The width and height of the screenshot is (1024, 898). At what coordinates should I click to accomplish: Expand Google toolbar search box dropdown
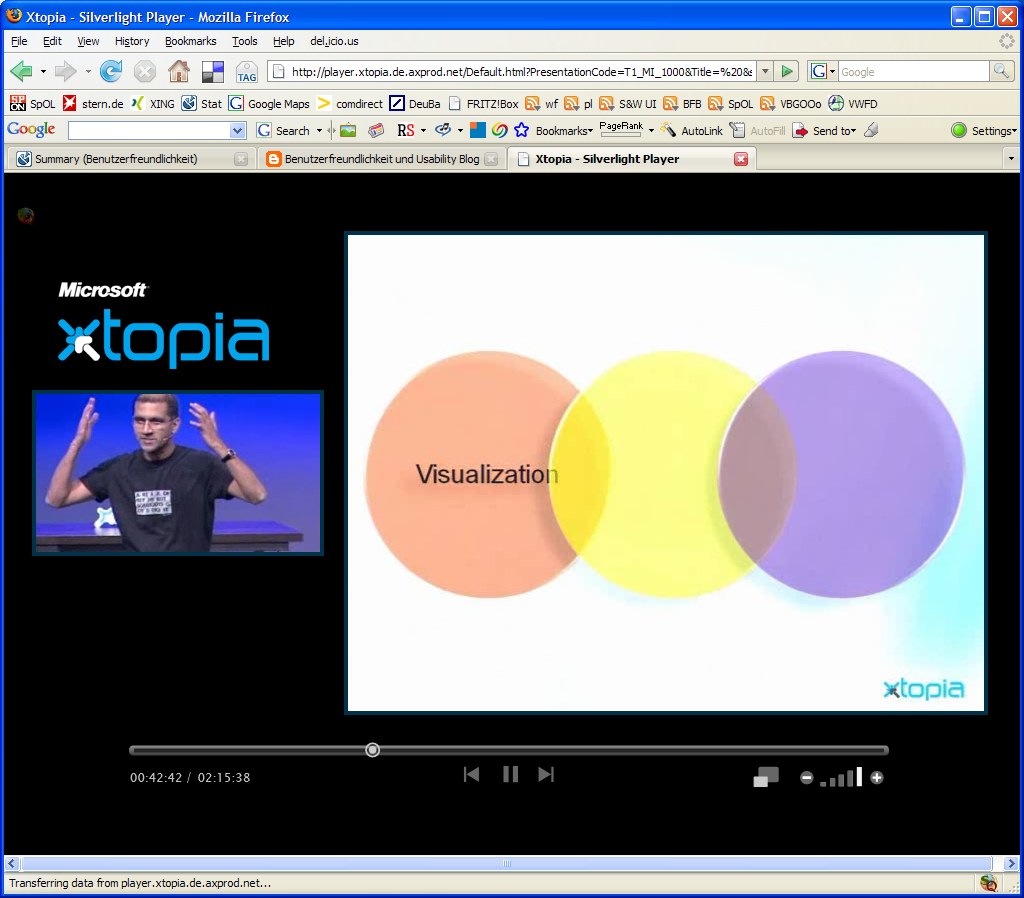237,131
